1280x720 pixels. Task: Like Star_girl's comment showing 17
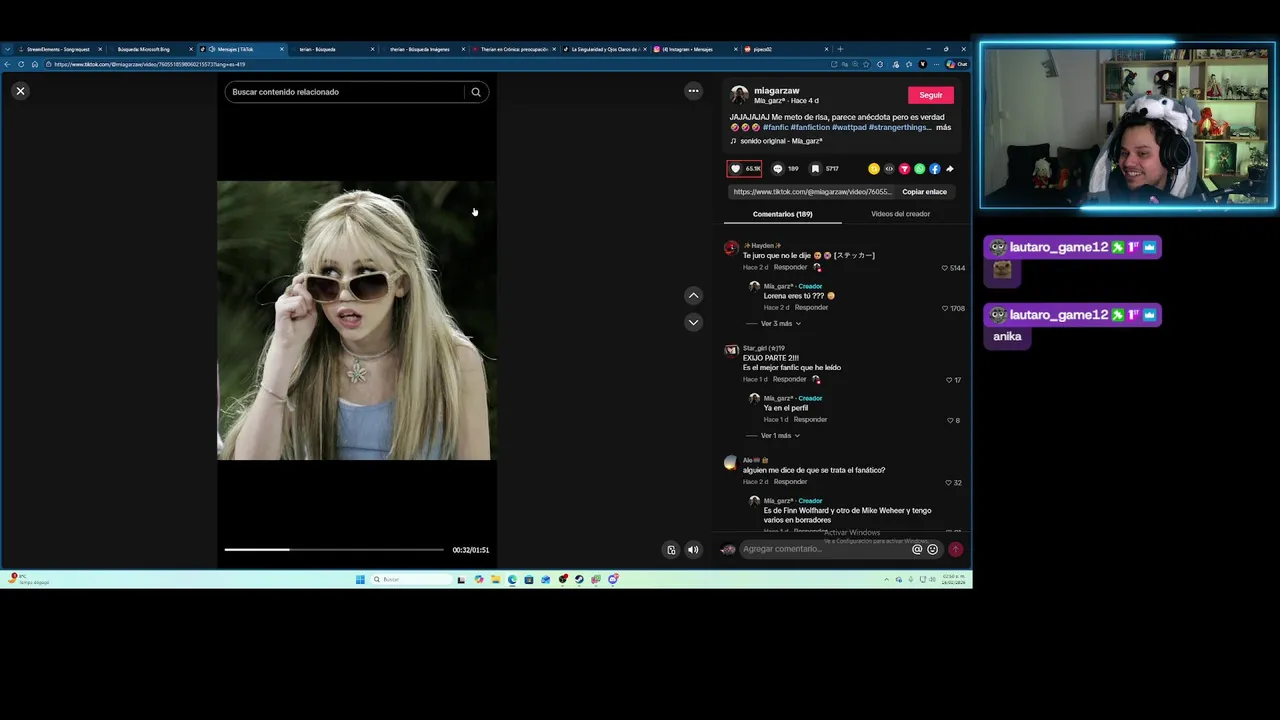(949, 380)
